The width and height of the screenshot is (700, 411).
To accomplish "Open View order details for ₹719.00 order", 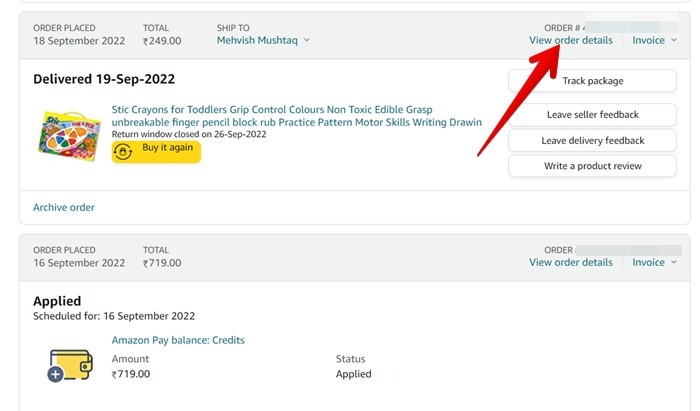I will (x=571, y=262).
